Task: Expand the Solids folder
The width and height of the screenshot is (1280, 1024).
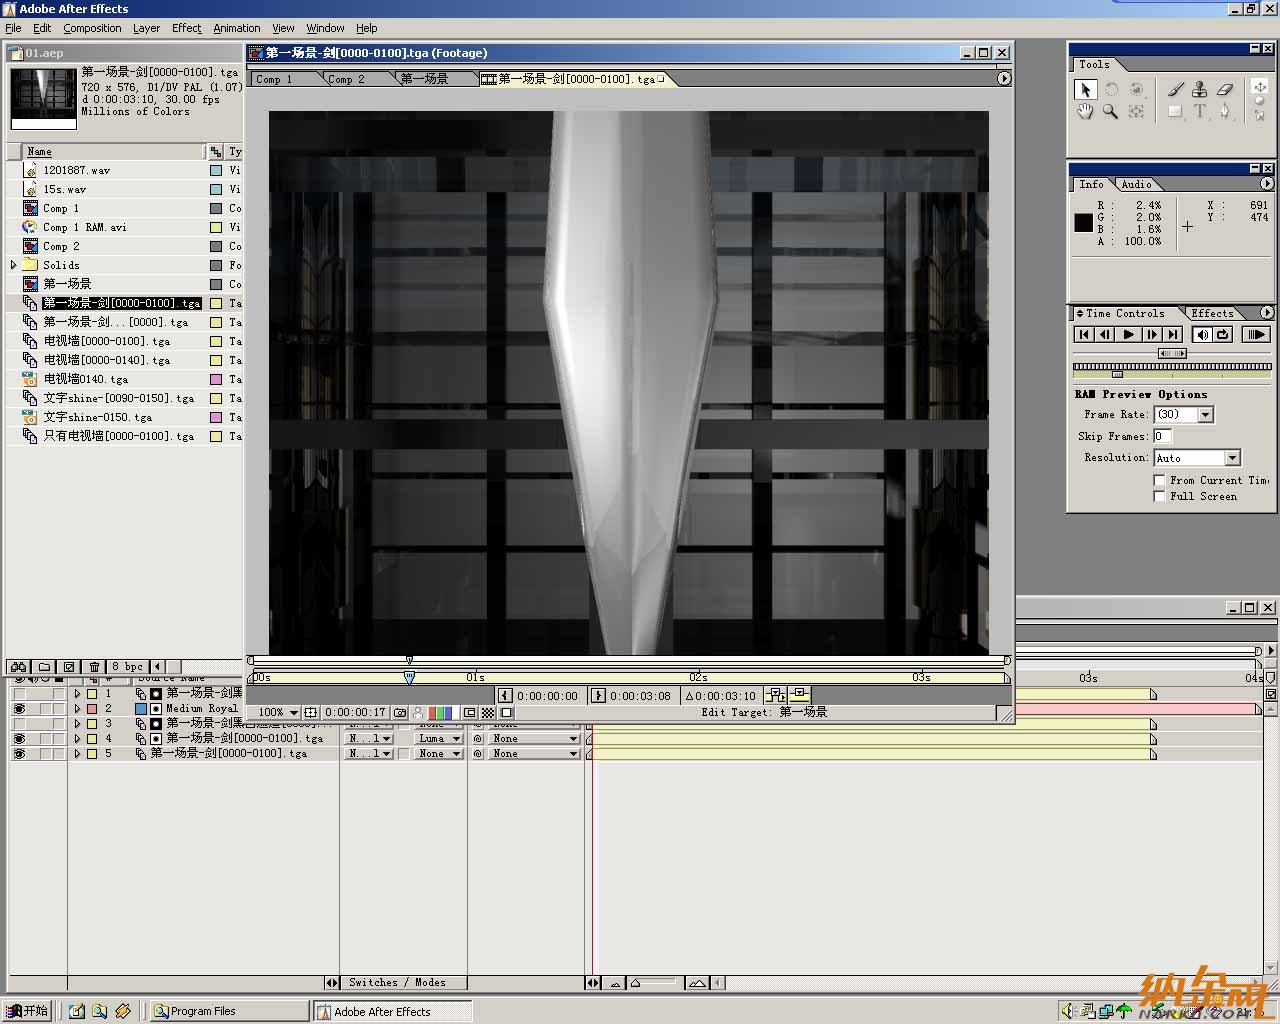Action: pyautogui.click(x=14, y=265)
